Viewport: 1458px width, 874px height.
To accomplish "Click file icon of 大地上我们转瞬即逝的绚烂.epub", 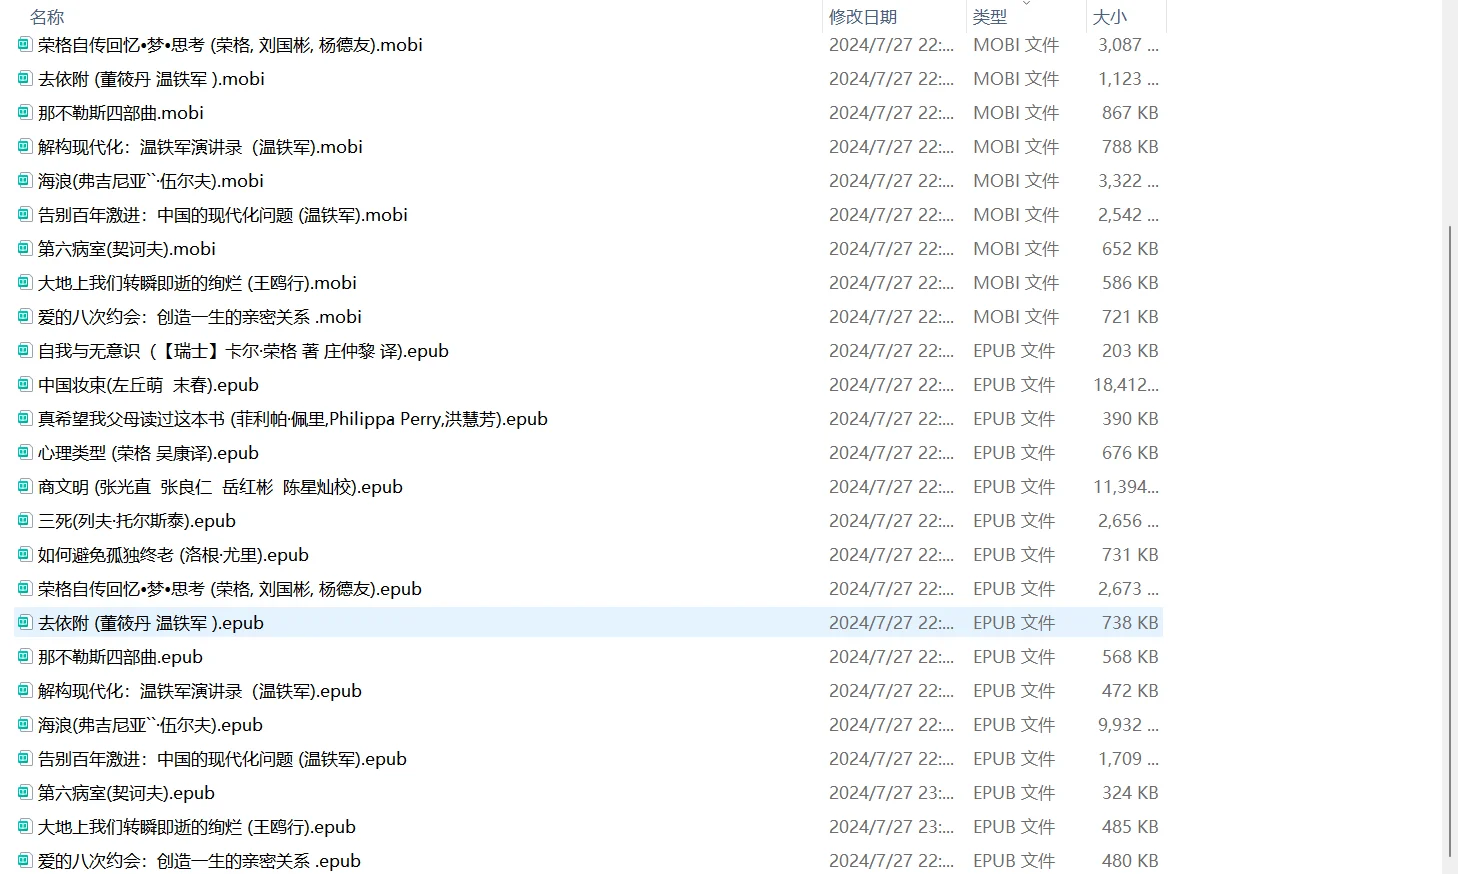I will click(25, 827).
